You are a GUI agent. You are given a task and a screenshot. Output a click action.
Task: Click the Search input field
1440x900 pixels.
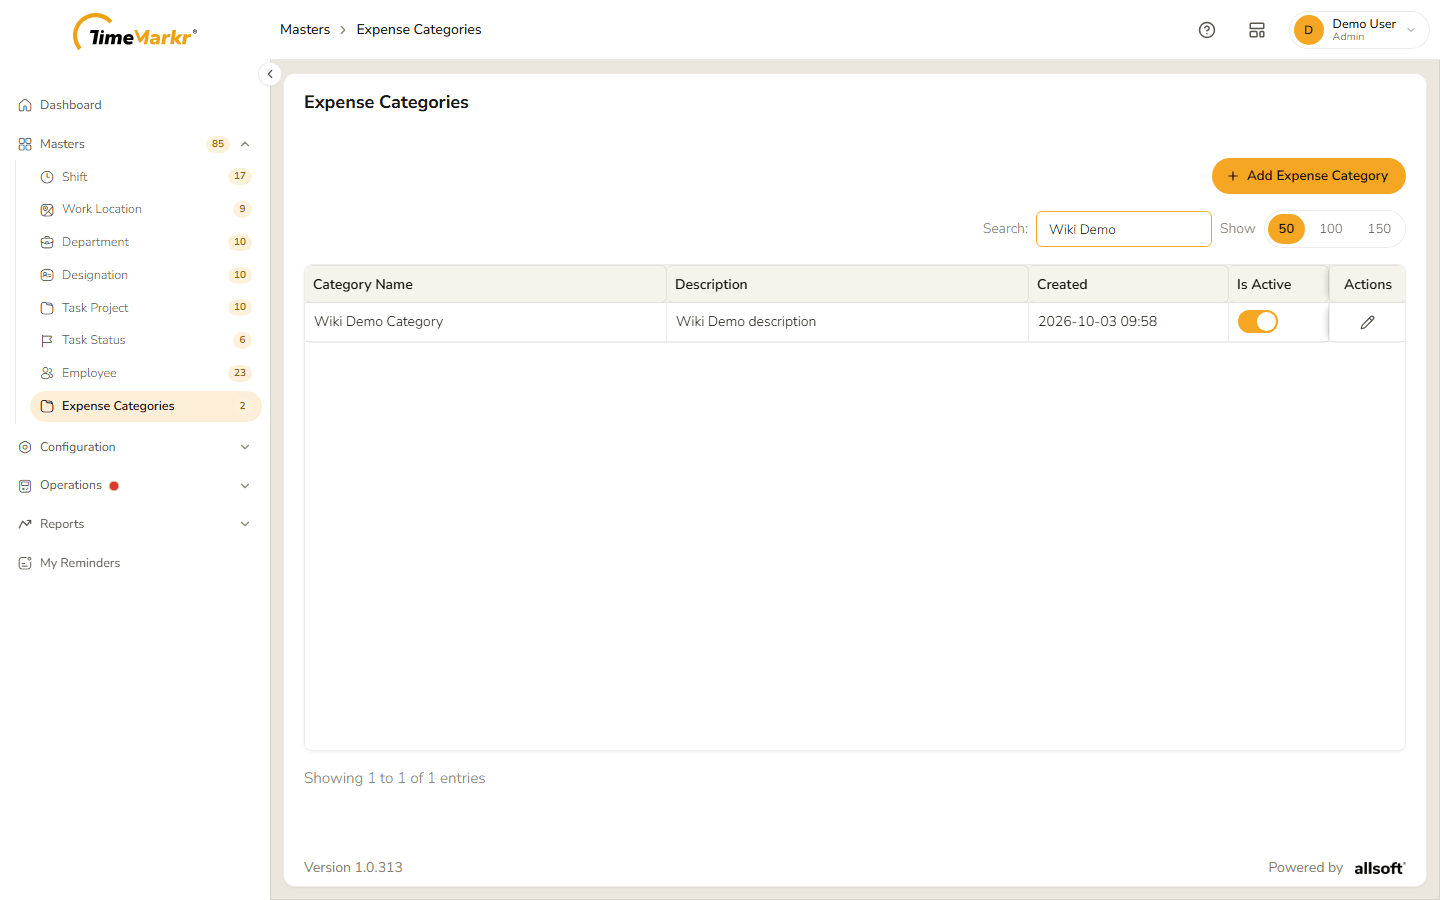[x=1124, y=229]
